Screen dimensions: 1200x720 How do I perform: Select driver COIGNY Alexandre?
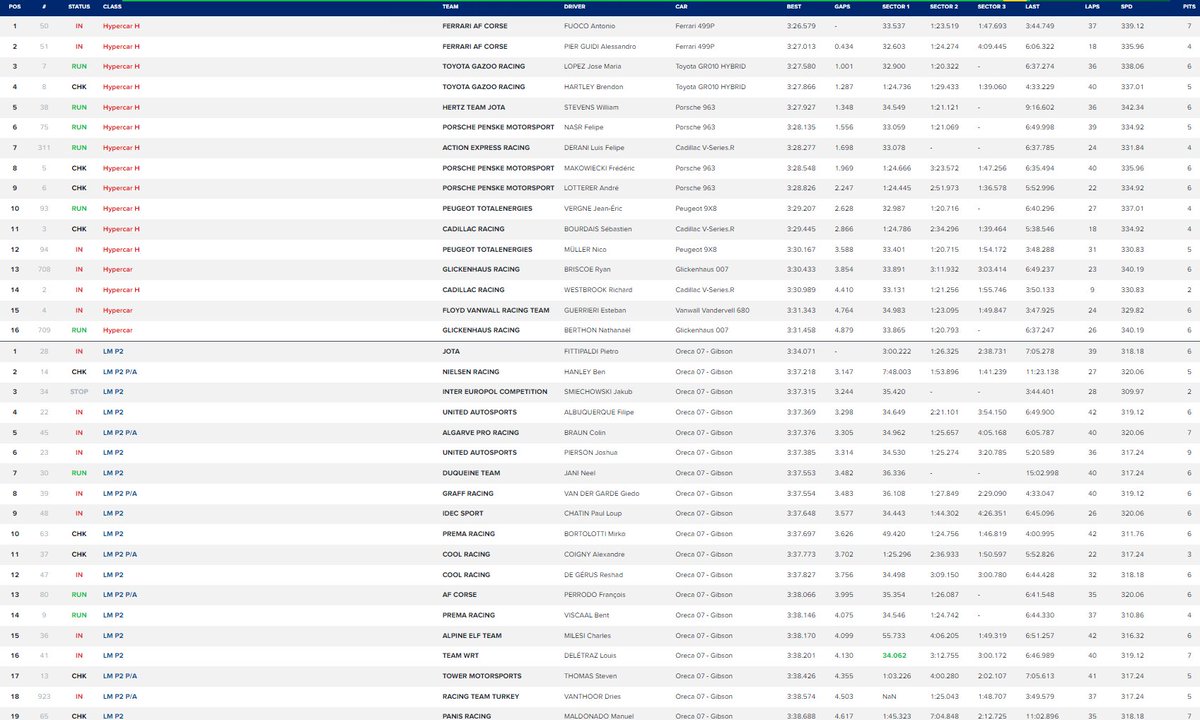click(595, 554)
